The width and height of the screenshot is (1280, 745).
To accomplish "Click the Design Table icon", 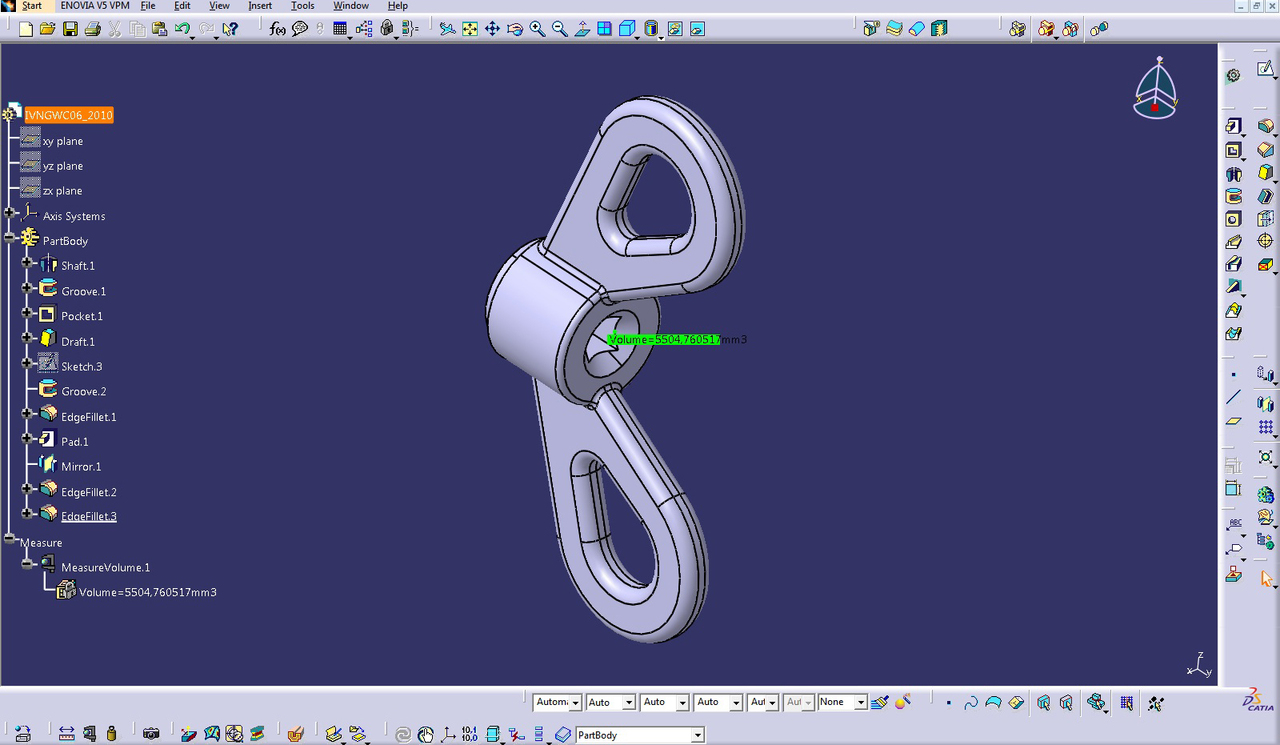I will coord(340,29).
